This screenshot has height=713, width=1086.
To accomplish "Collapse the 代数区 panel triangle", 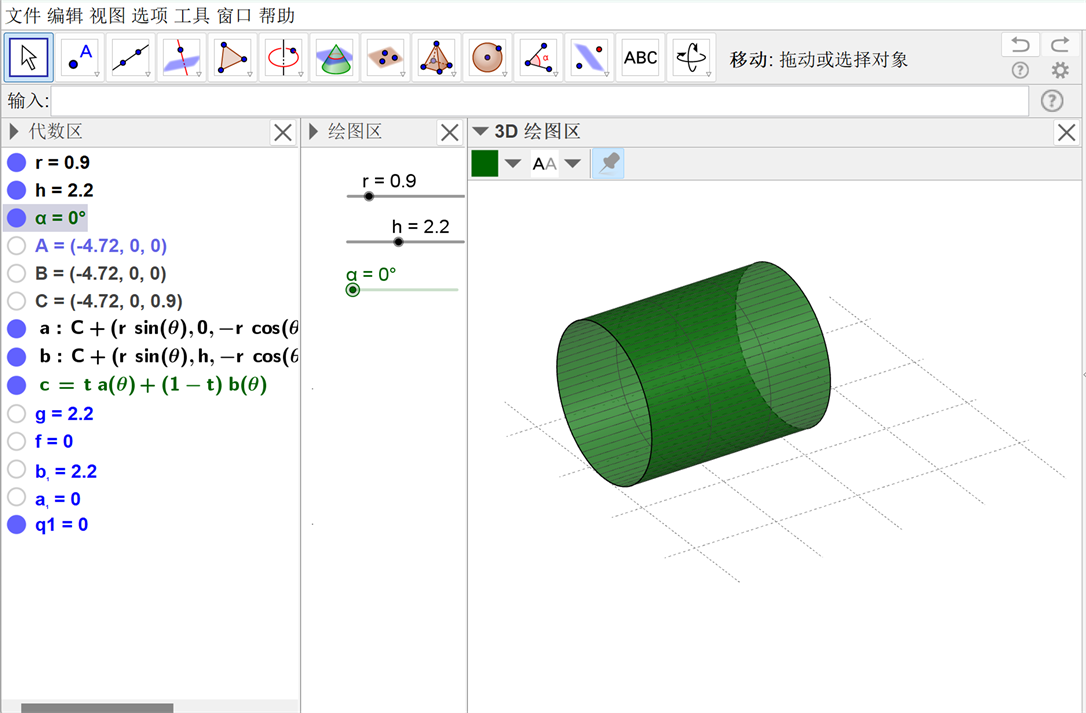I will 14,132.
